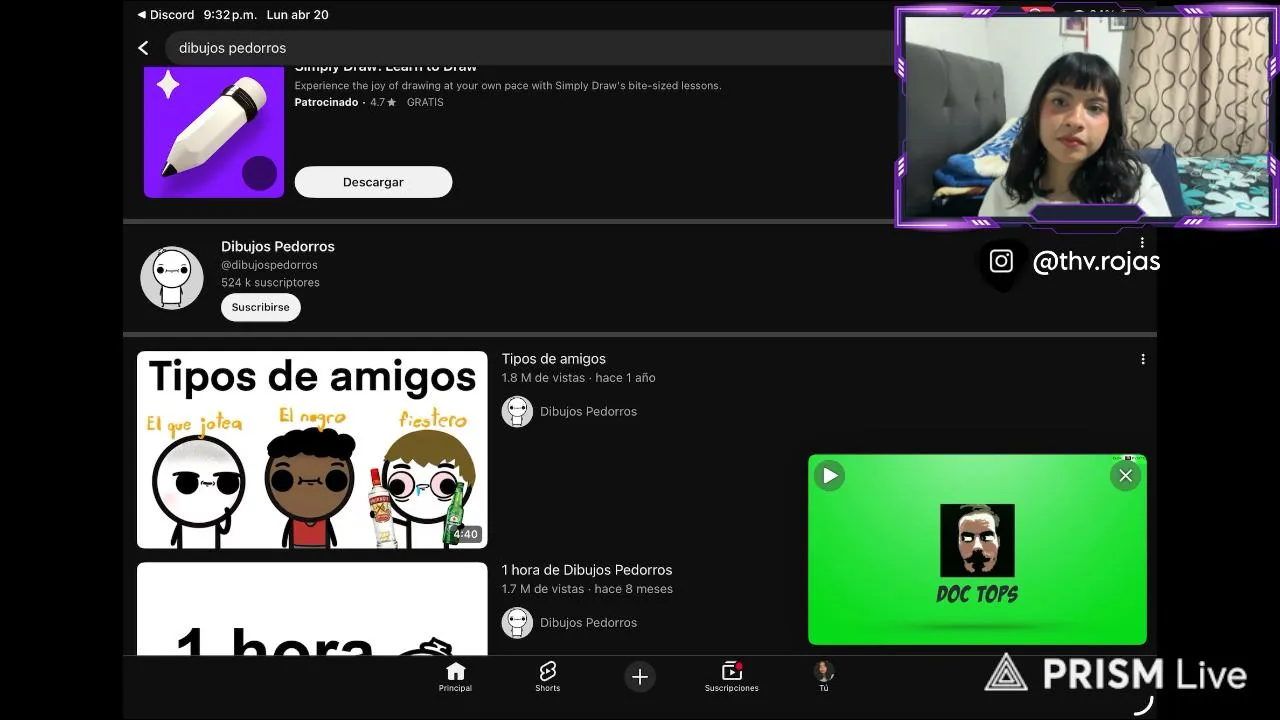The height and width of the screenshot is (720, 1280).
Task: Click the Suscribirse button
Action: [260, 307]
